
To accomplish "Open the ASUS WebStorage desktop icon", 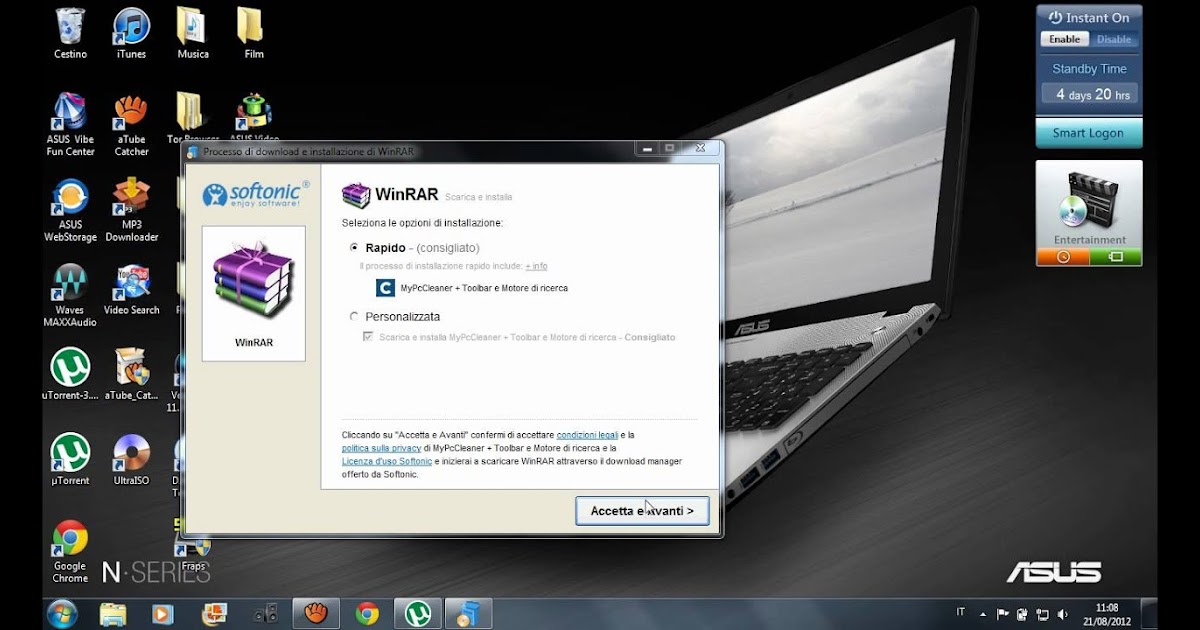I will tap(70, 210).
